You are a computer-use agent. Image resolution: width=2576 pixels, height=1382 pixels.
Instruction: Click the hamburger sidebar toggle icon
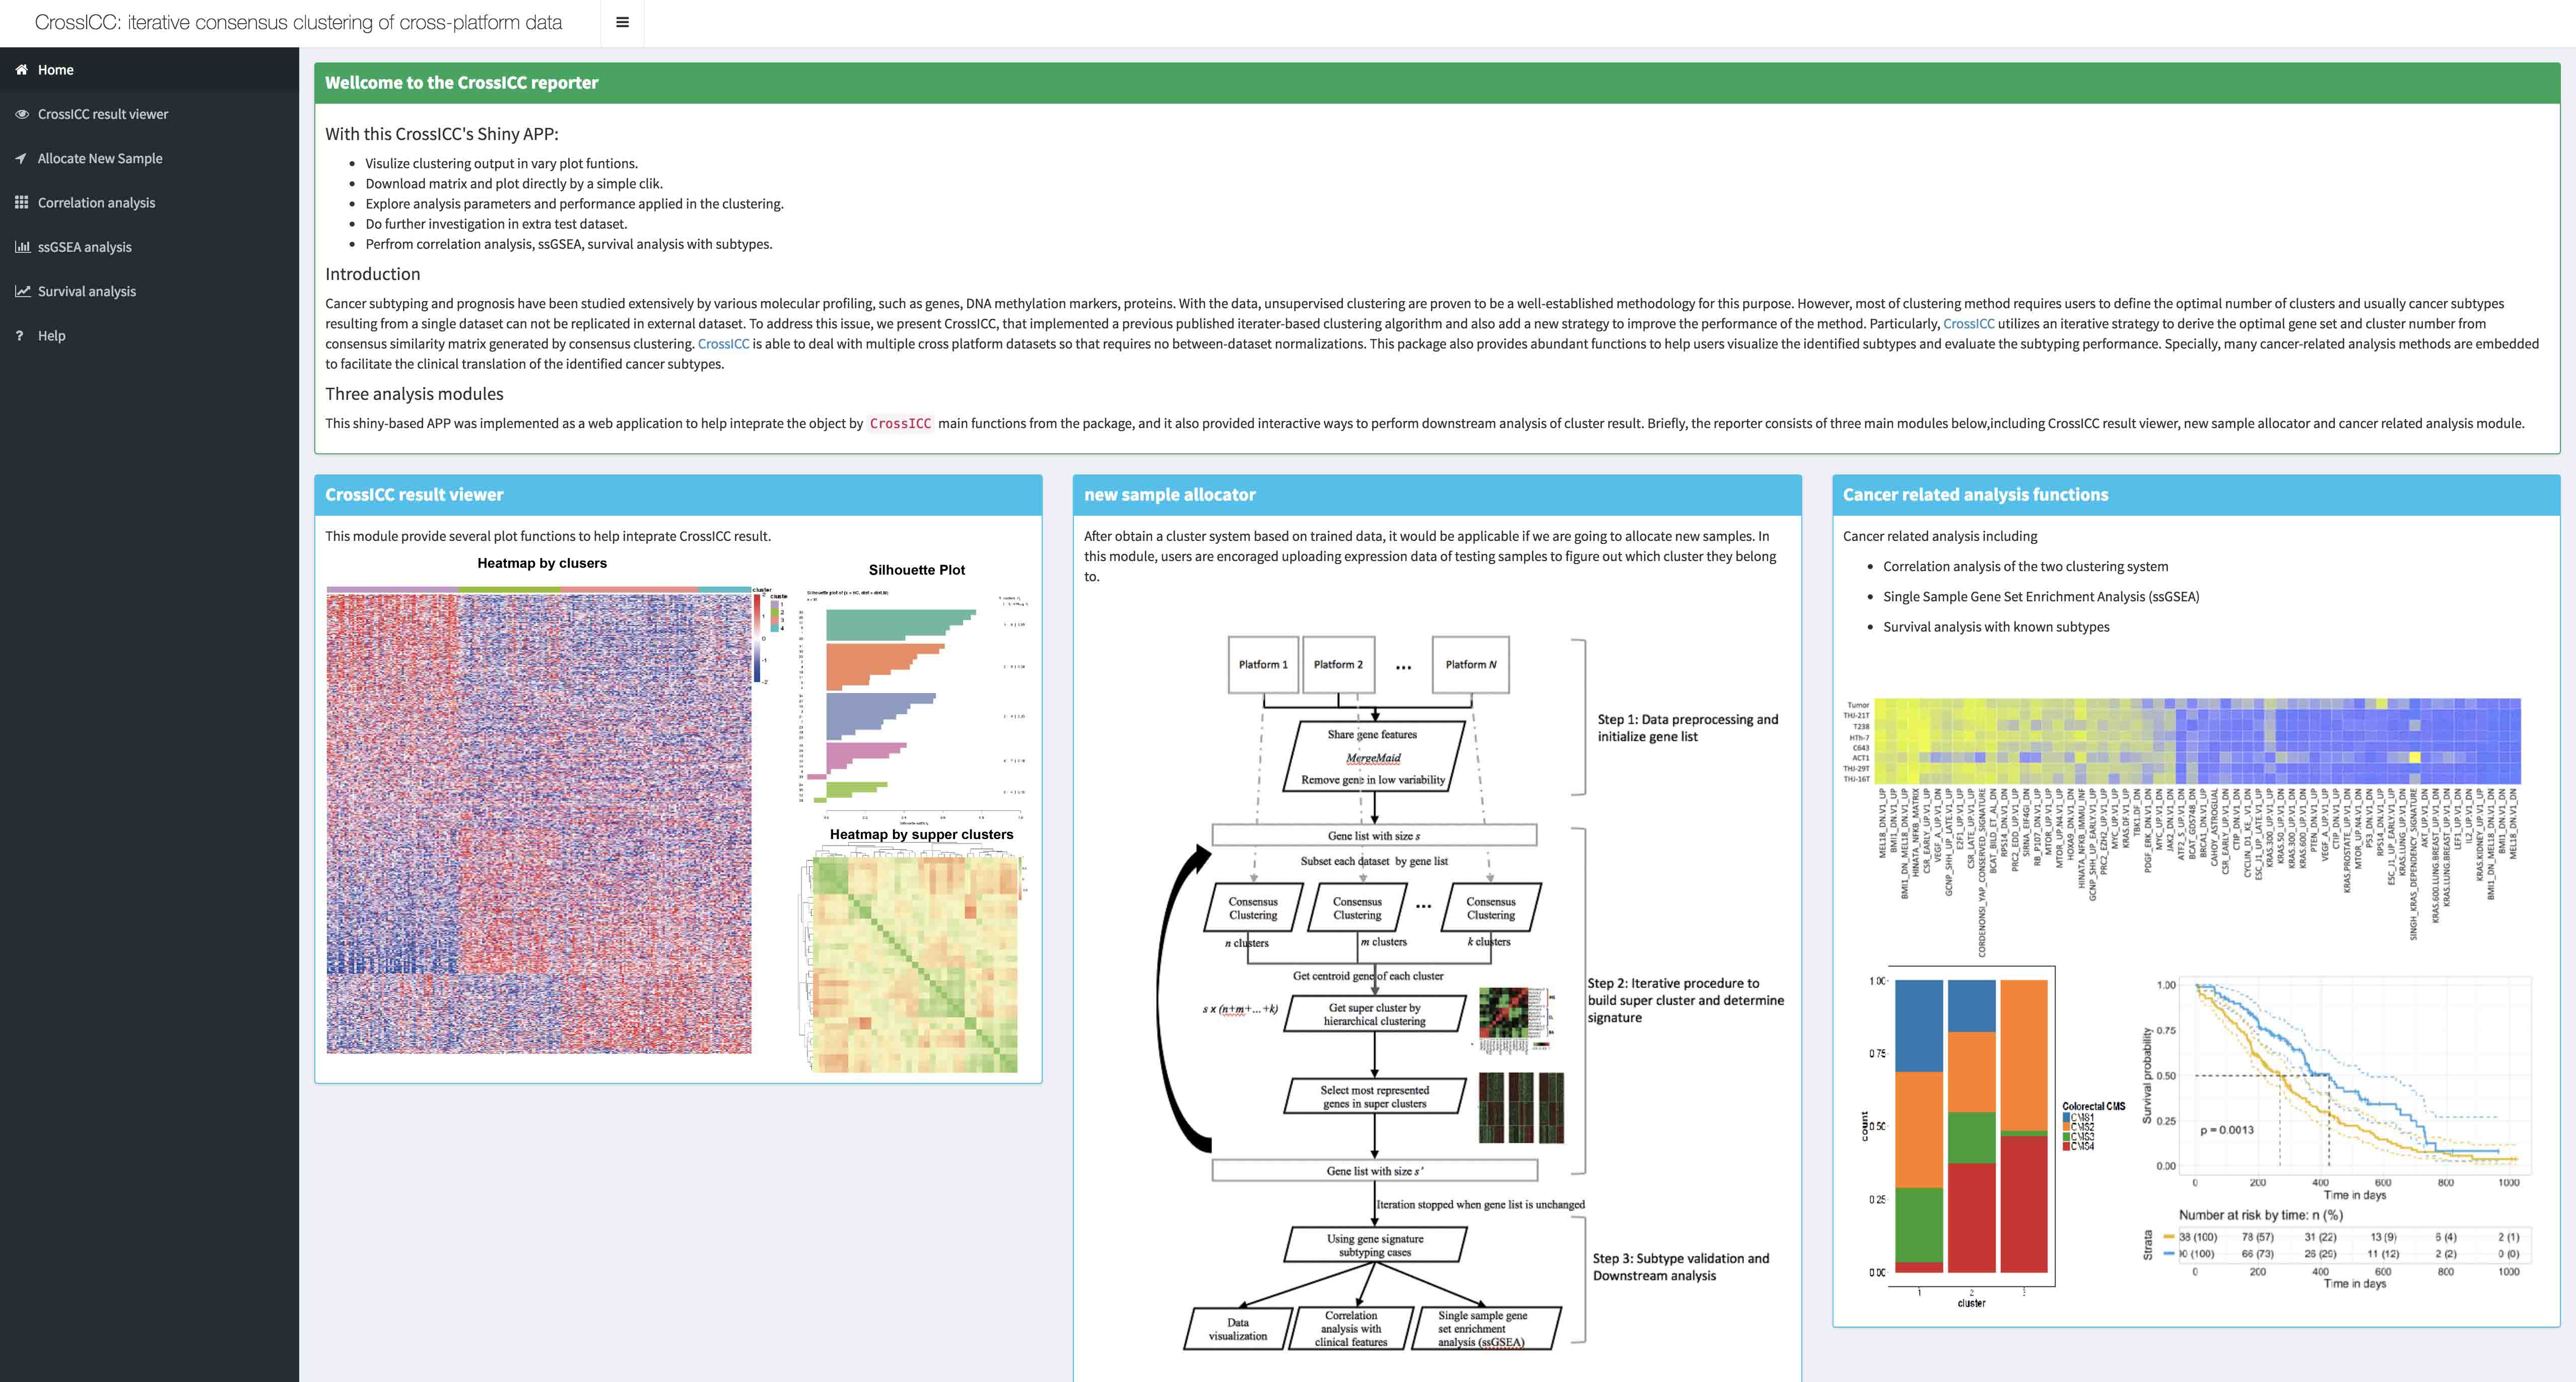(622, 22)
